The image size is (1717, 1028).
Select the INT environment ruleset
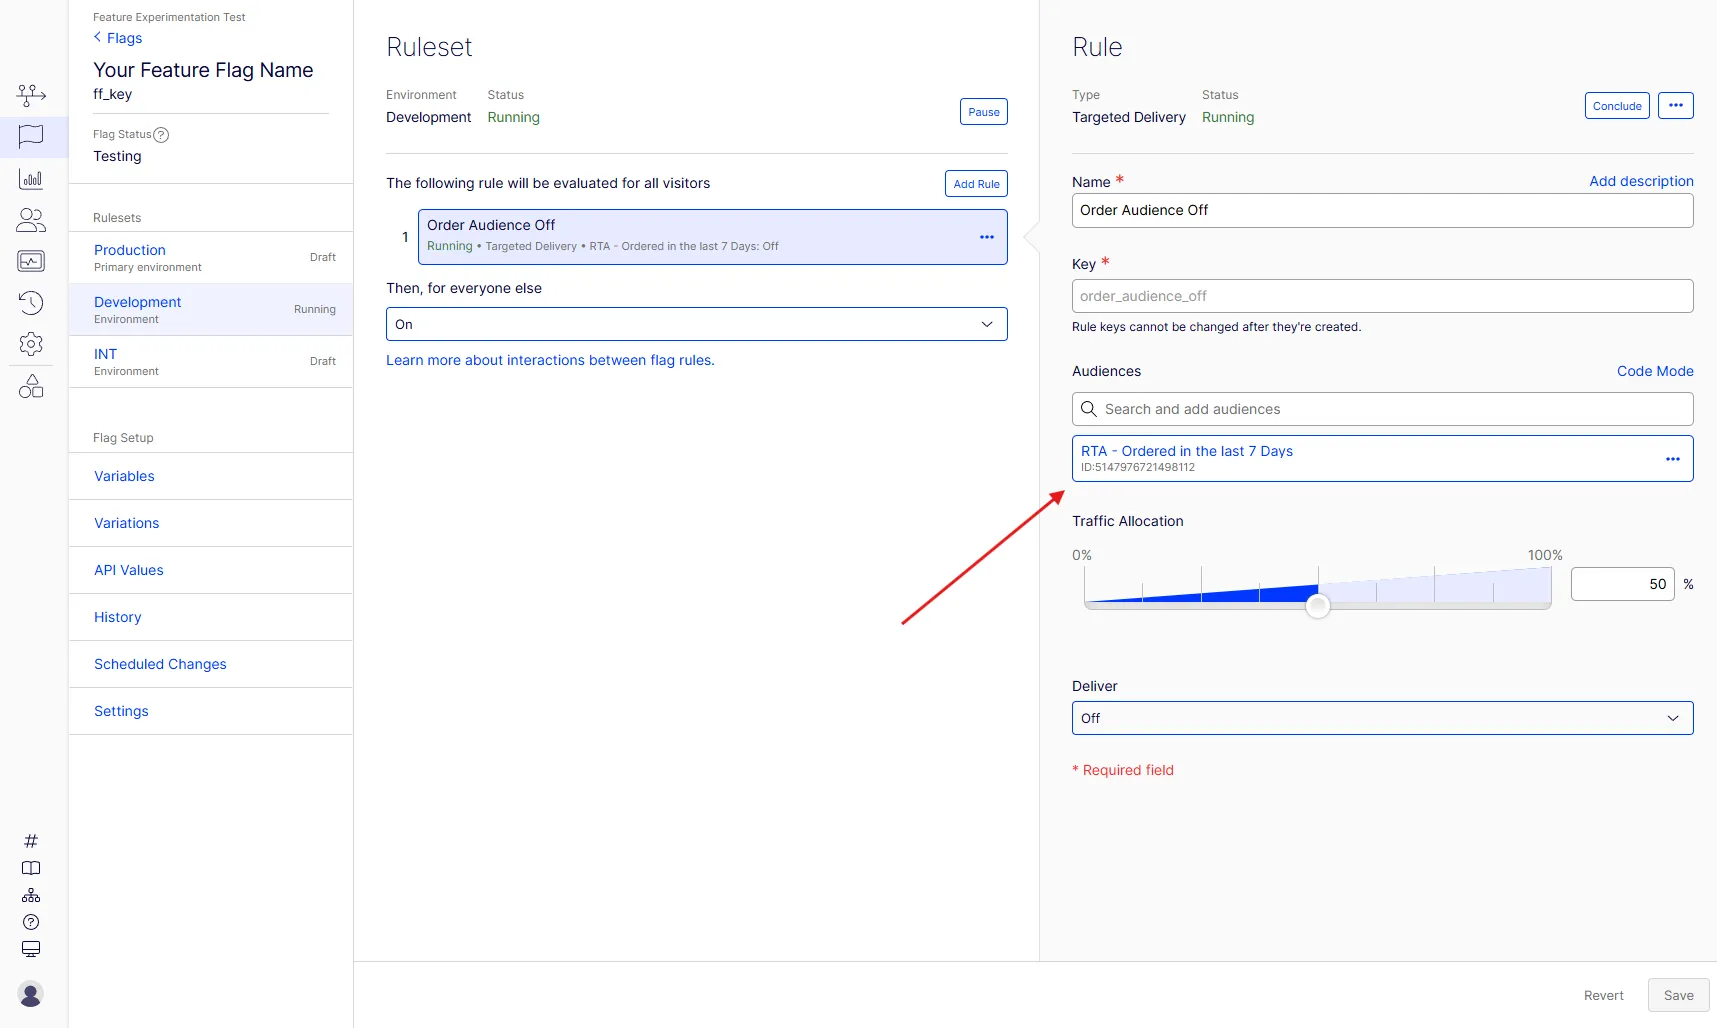(211, 362)
